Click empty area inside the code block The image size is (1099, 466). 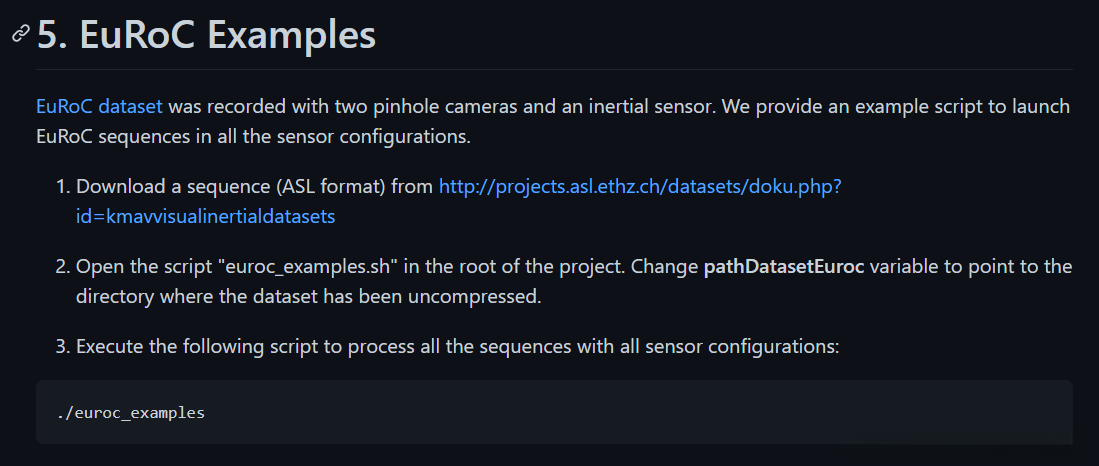tap(650, 412)
